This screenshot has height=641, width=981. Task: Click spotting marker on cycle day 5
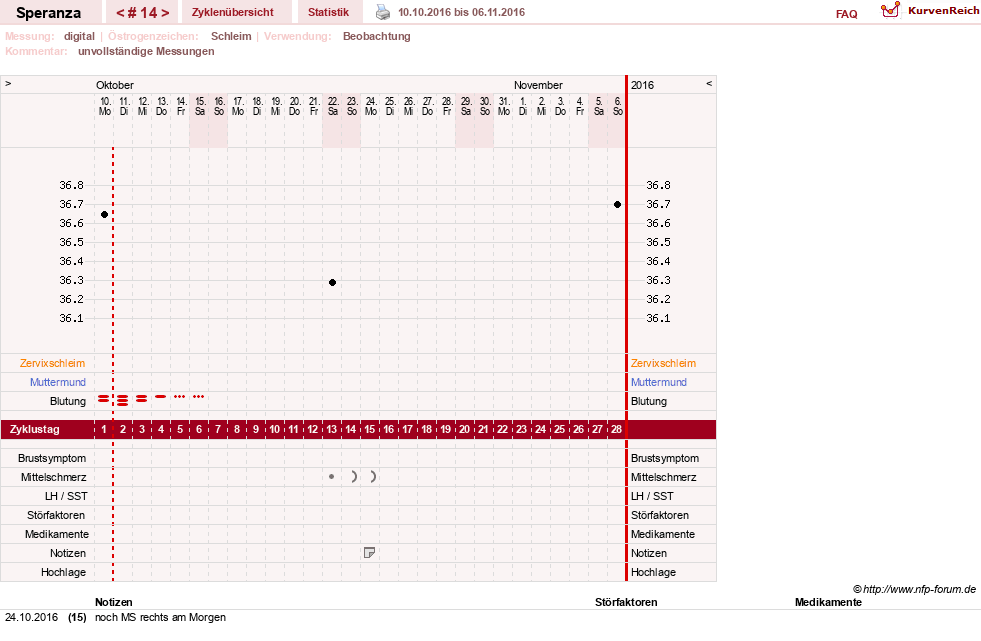coord(180,396)
